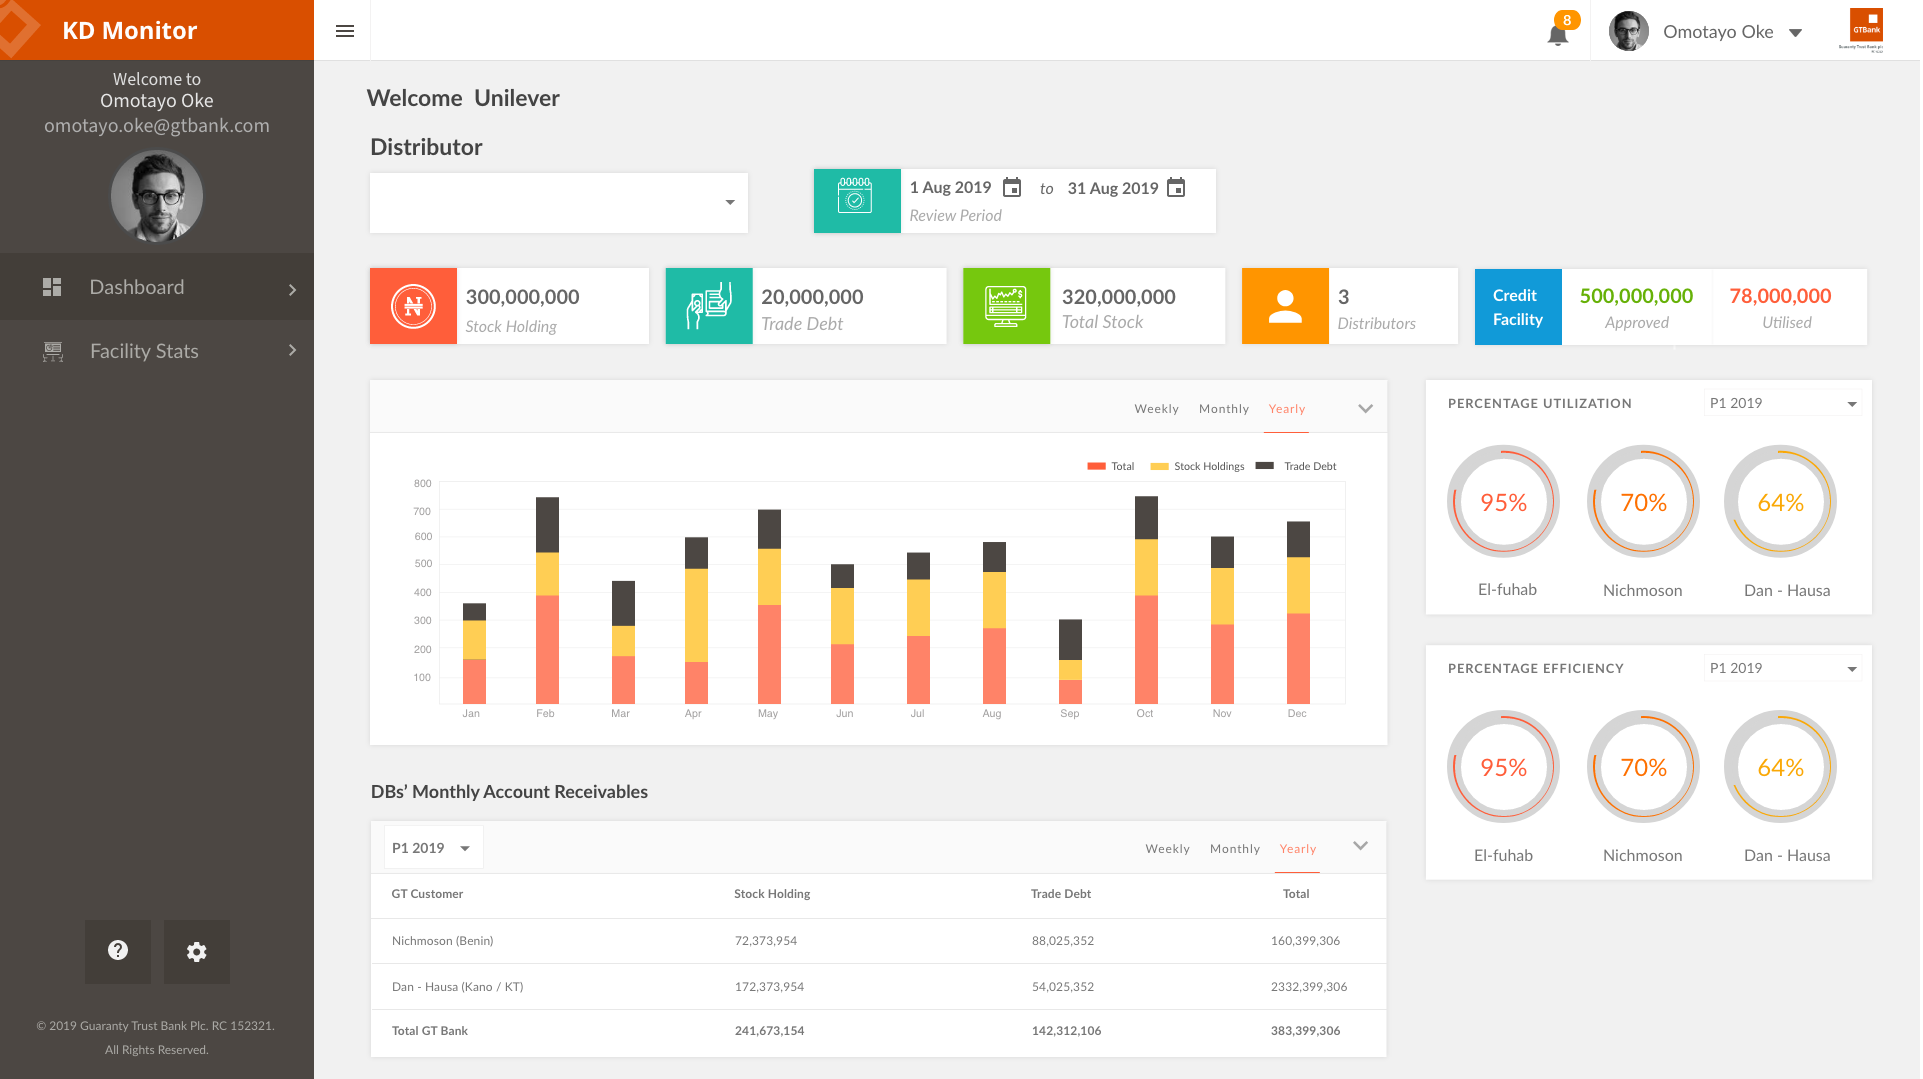1923x1079 pixels.
Task: Open the Facility Stats sidebar menu
Action: click(157, 351)
